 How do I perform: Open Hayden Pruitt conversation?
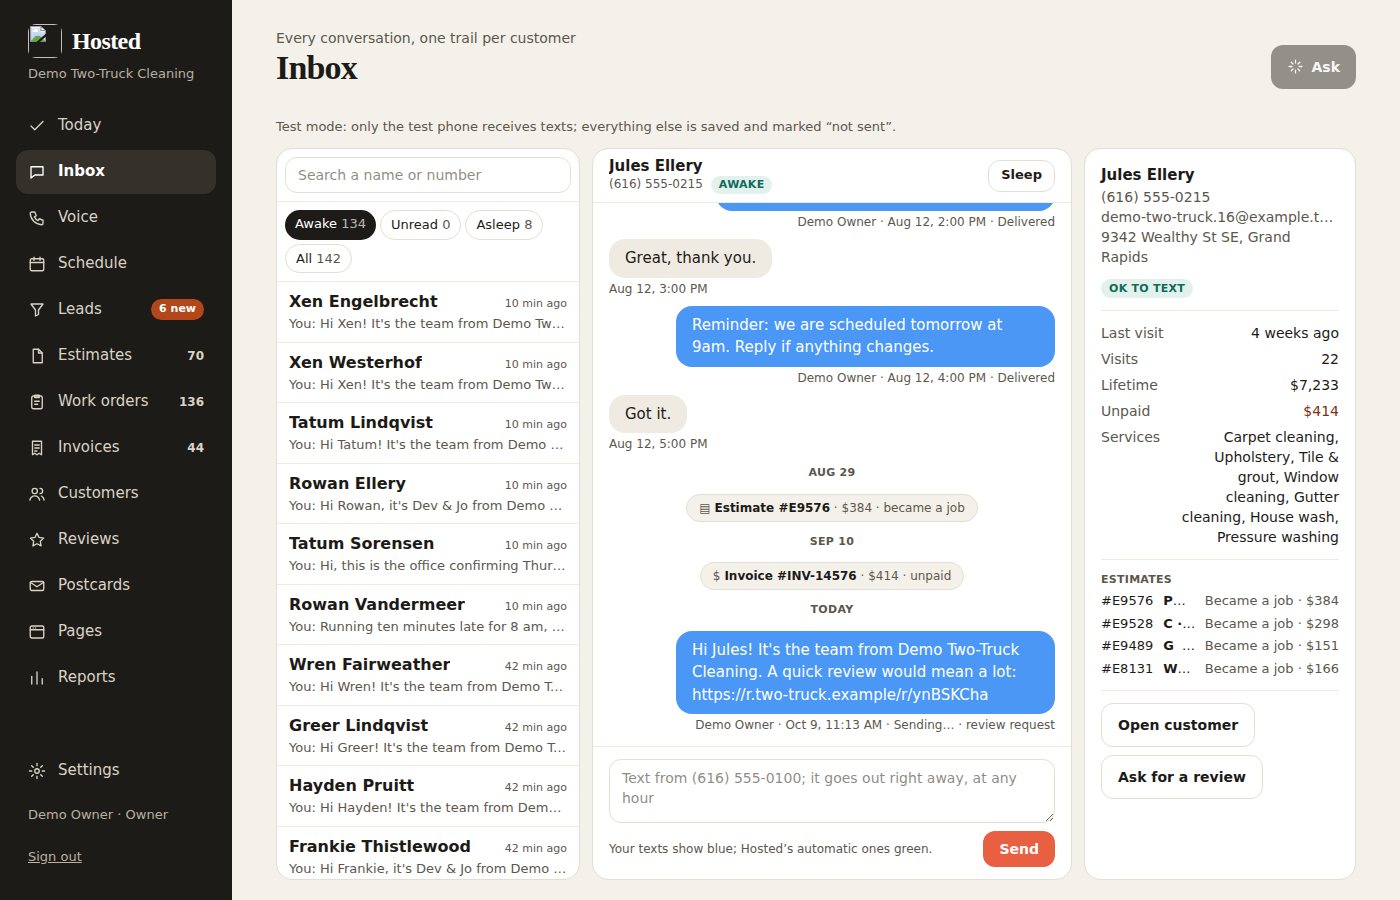point(428,796)
